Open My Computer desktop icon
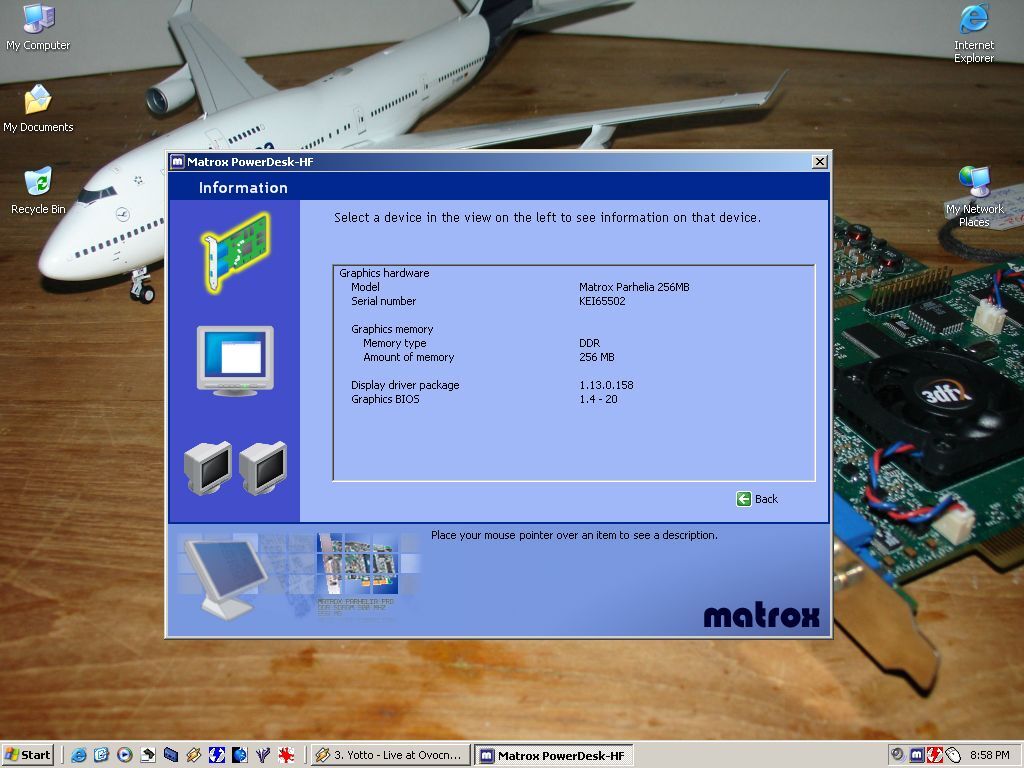Viewport: 1024px width, 768px height. 38,27
